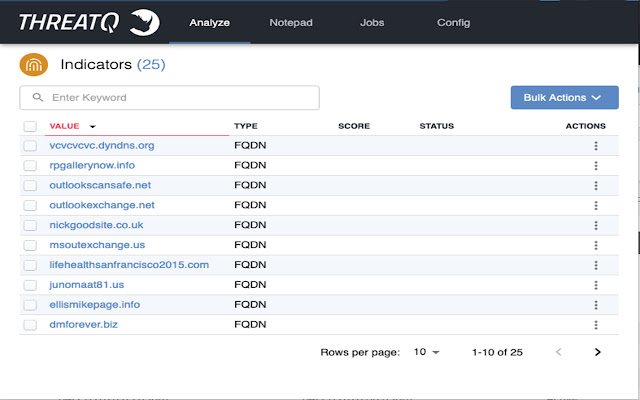Check the box for rpgallerynow.info

[x=30, y=166]
